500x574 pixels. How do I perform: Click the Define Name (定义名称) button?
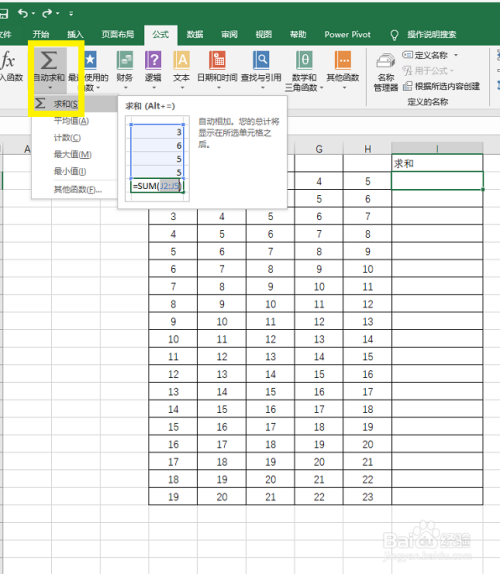click(425, 55)
